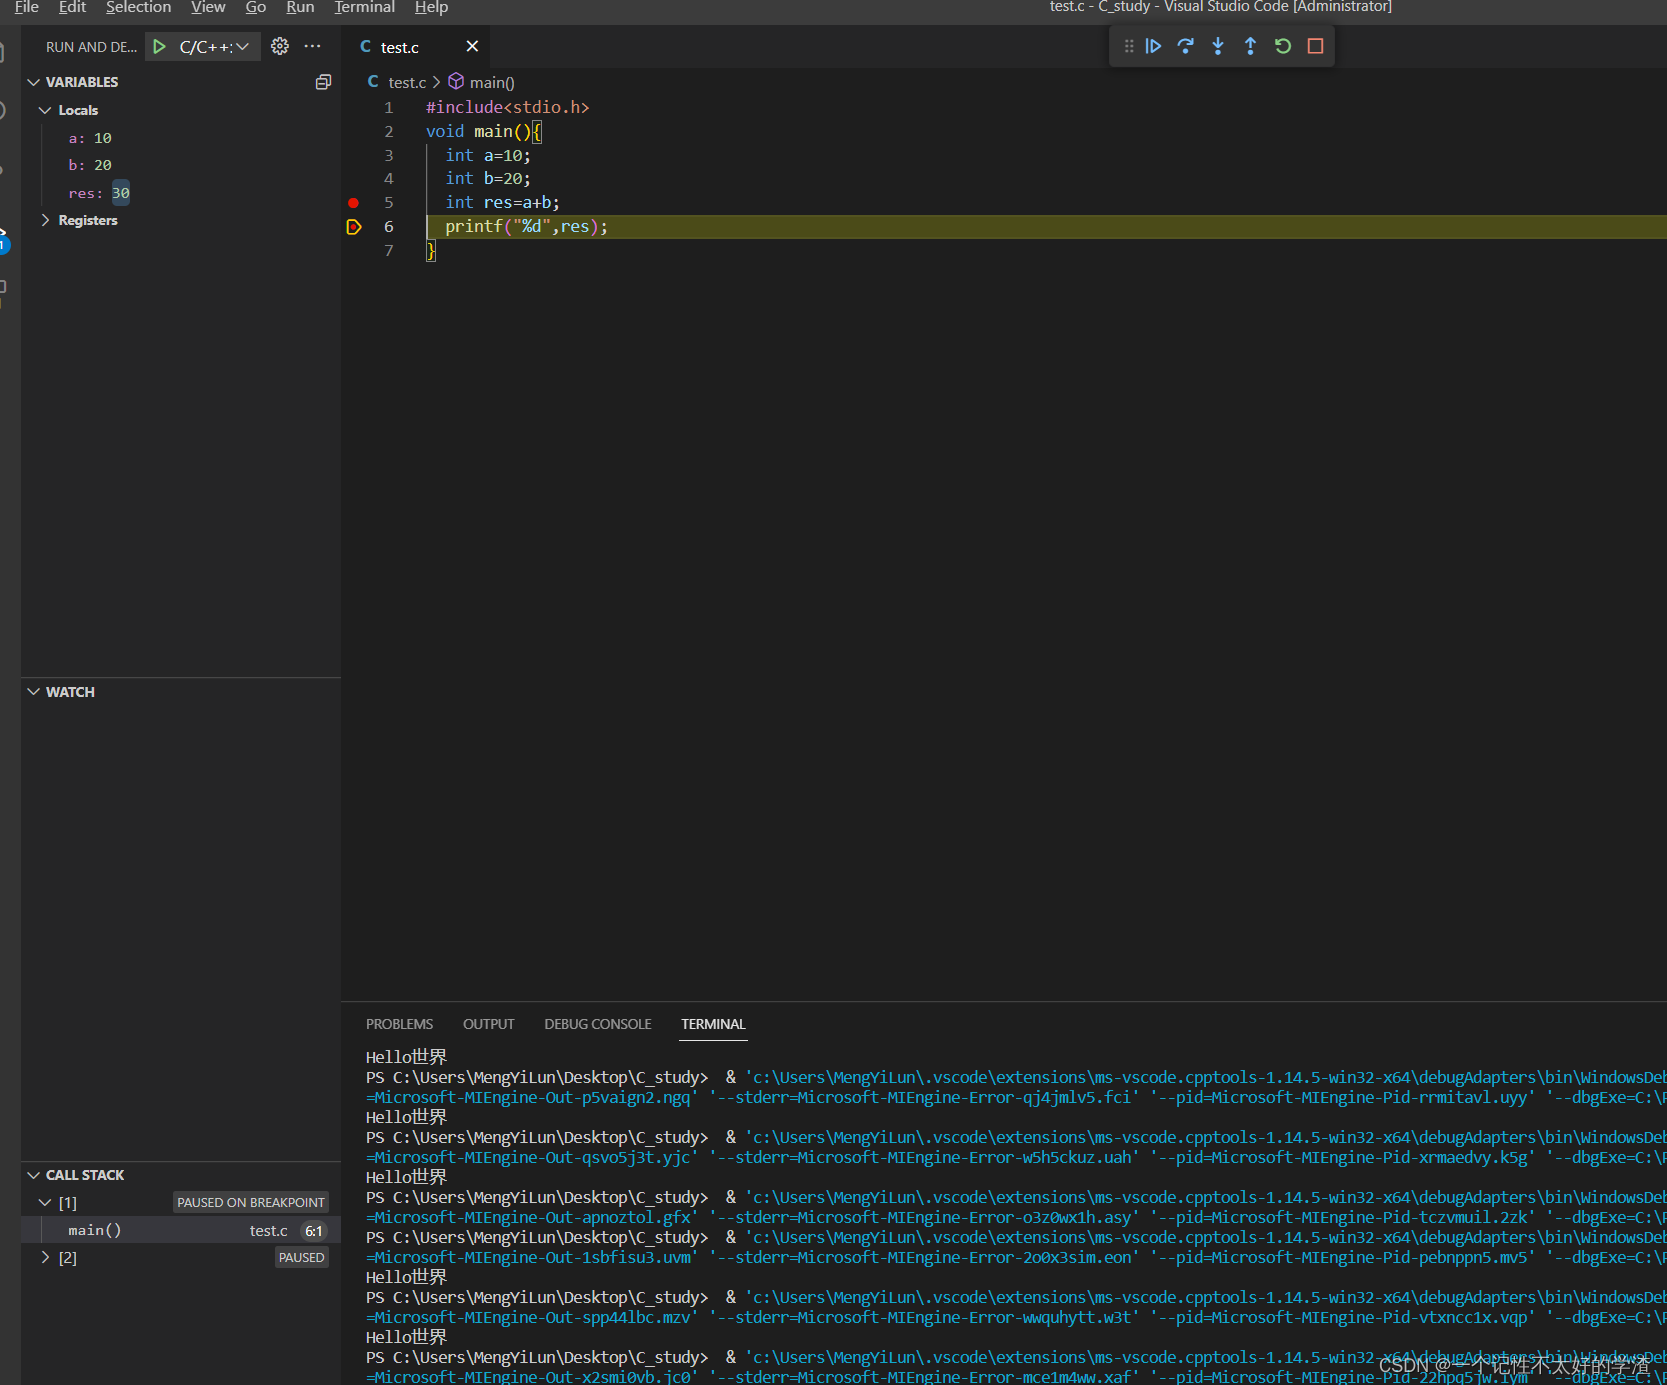Image resolution: width=1667 pixels, height=1385 pixels.
Task: Click Step Out in debug toolbar
Action: pos(1250,46)
